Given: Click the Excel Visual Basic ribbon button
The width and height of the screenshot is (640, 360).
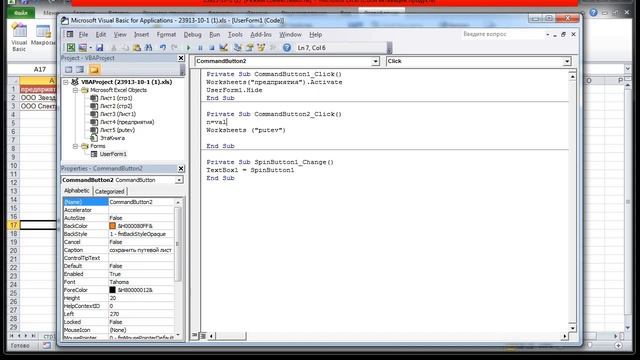Looking at the screenshot, I should (19, 38).
